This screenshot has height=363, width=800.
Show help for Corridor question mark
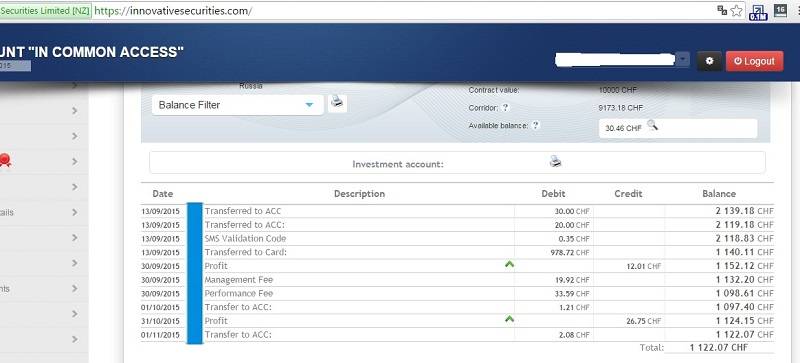pos(505,108)
